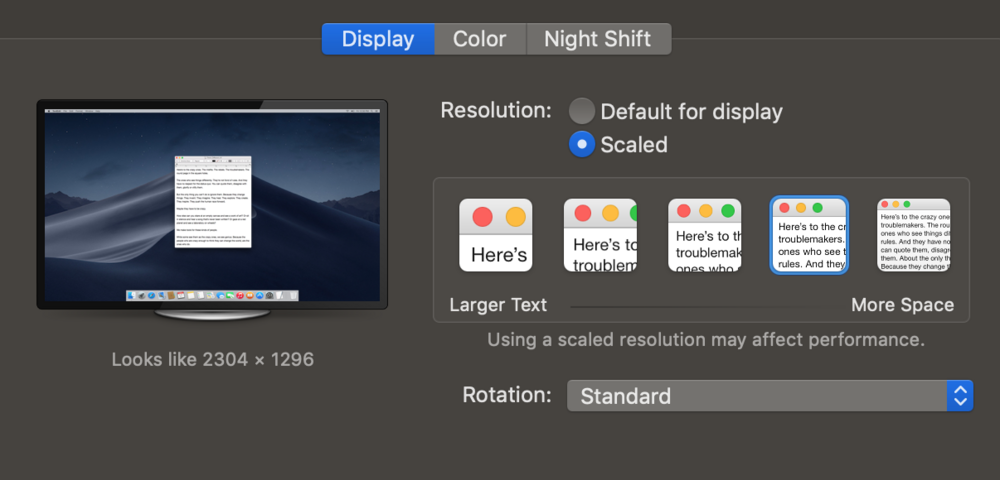The height and width of the screenshot is (480, 1000).
Task: Click the monitor preview's desktop wallpaper
Action: [x=100, y=200]
